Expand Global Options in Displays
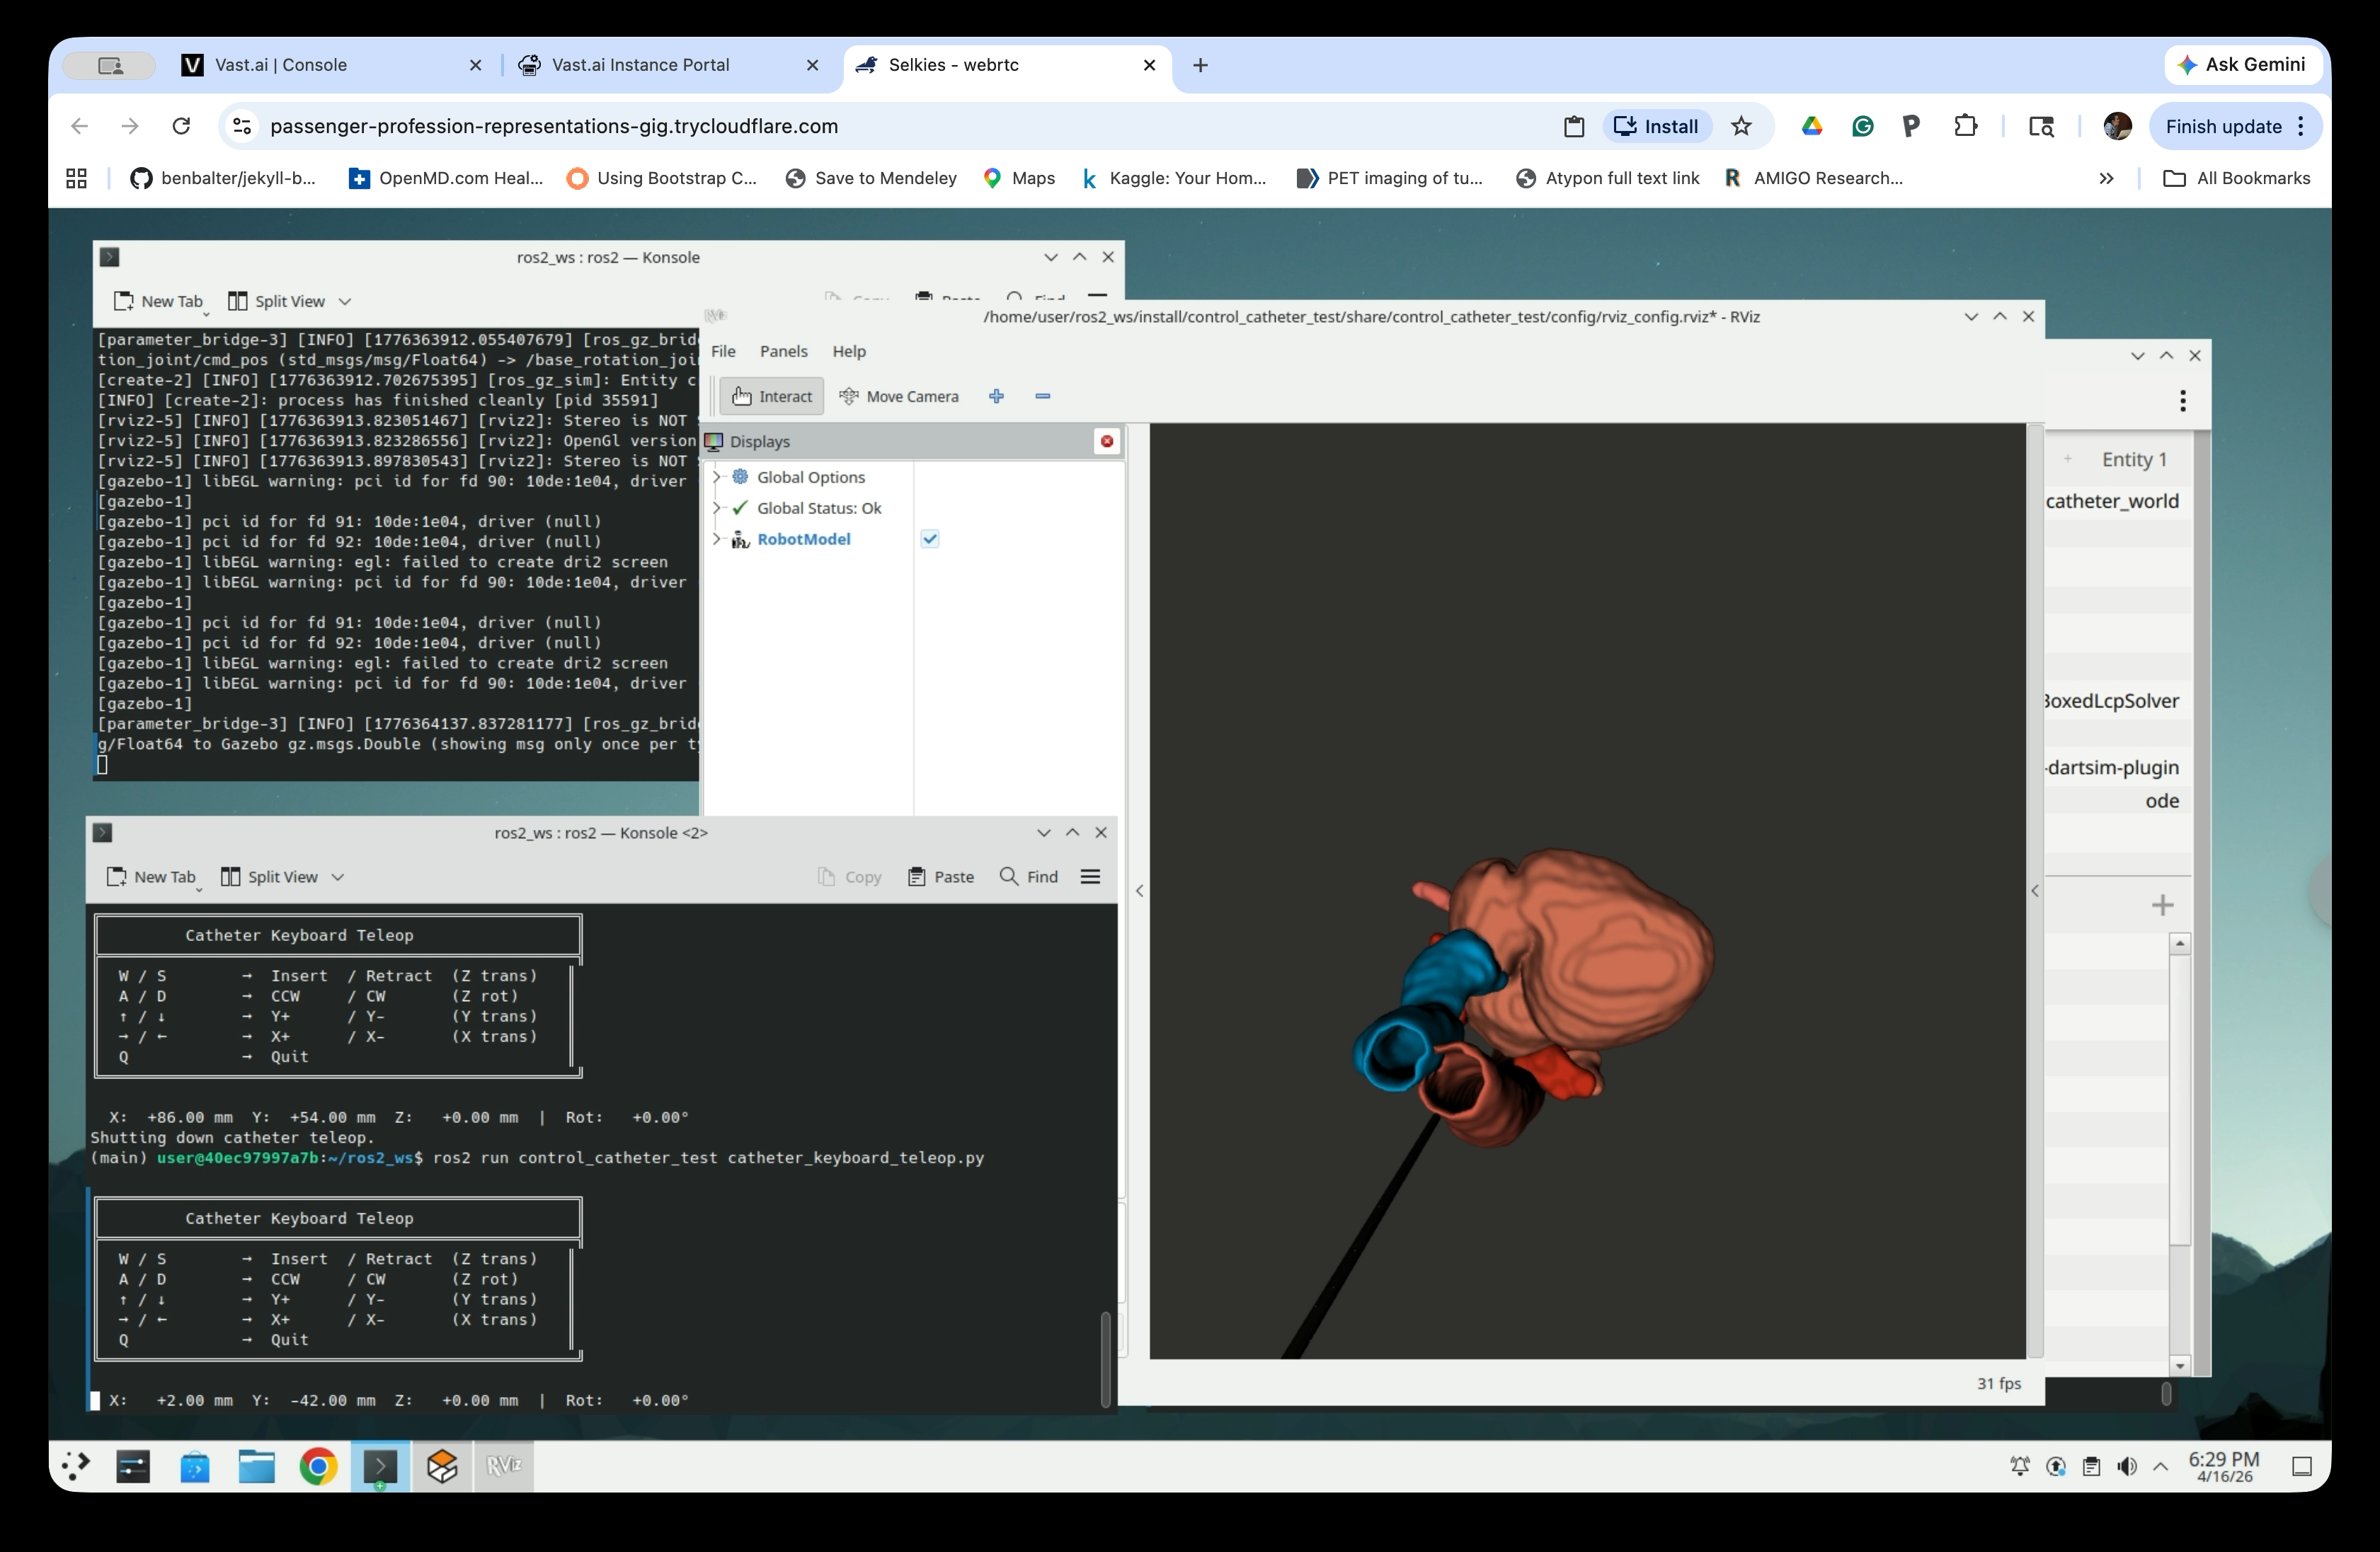 [716, 477]
